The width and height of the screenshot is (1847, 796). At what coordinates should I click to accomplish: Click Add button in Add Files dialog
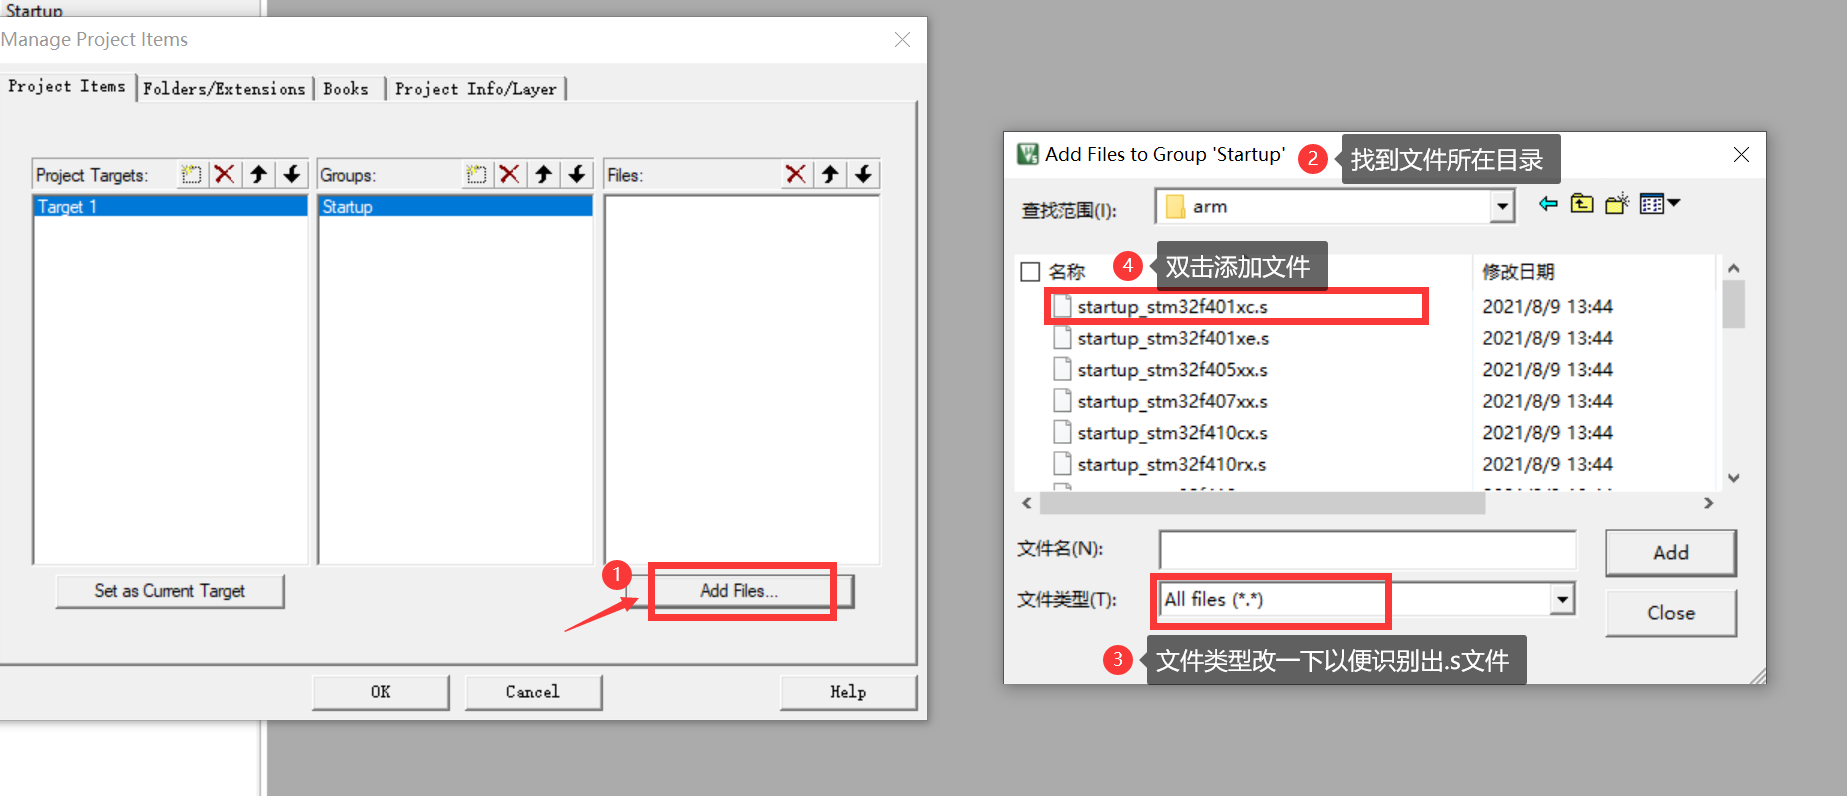pos(1671,553)
